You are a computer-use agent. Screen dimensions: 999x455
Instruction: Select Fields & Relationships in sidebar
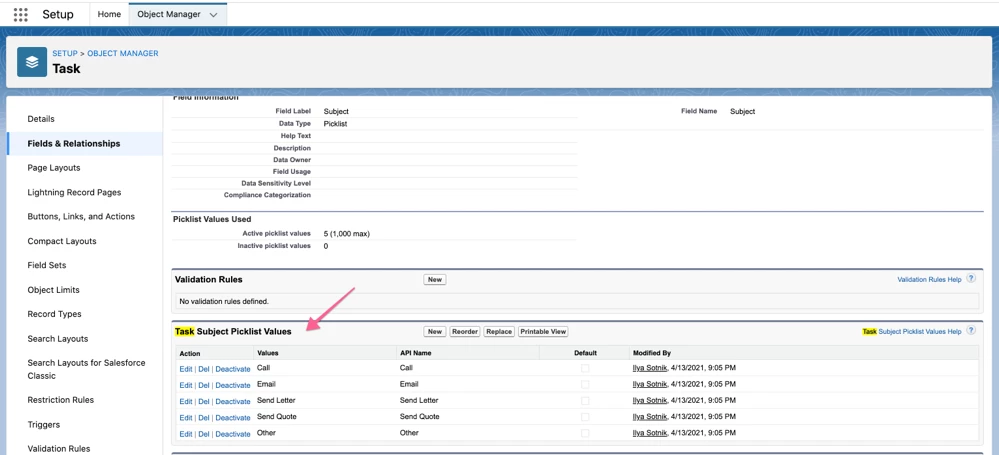[74, 143]
